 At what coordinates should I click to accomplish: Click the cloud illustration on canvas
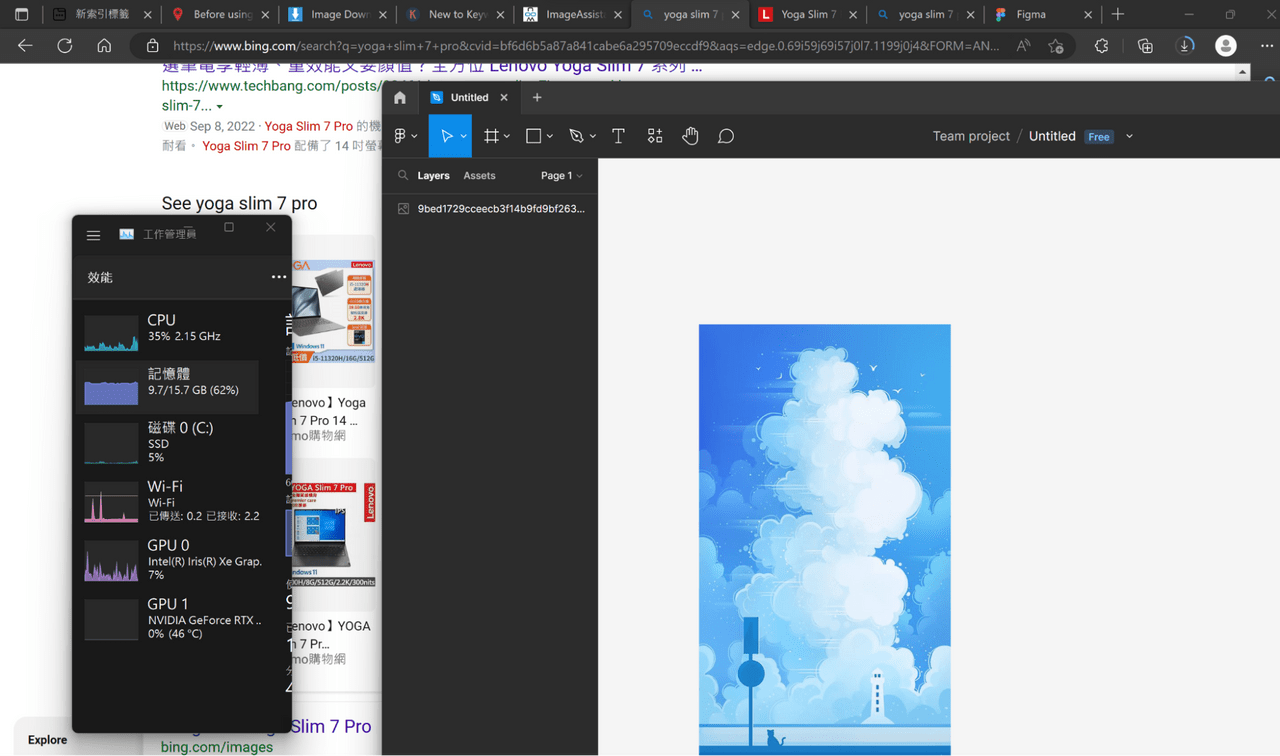point(824,539)
